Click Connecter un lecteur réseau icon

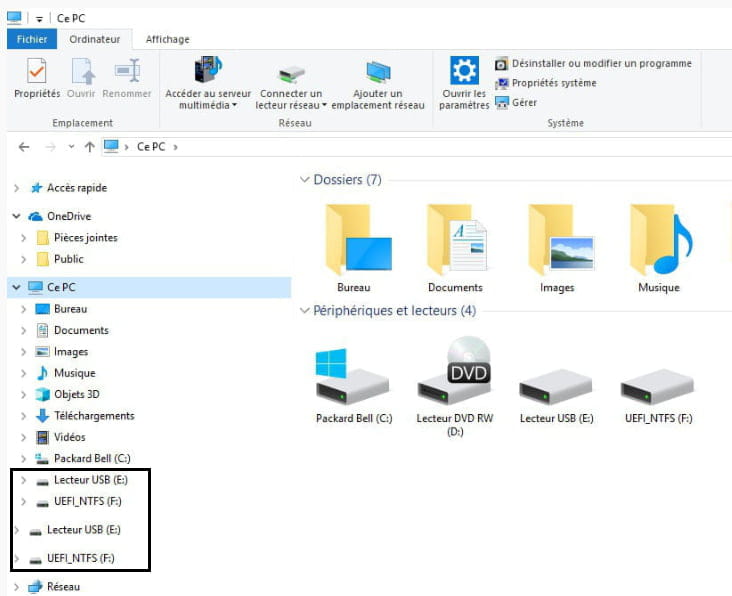(291, 74)
